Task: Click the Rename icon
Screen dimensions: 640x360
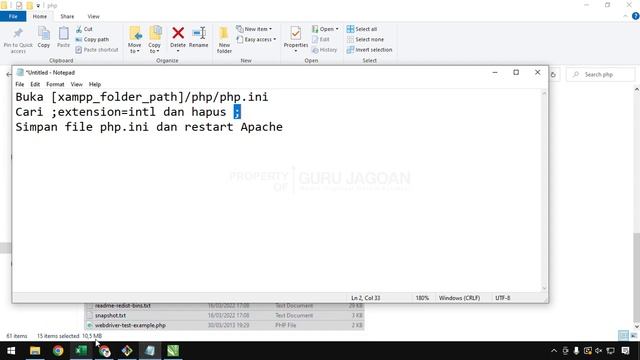Action: [x=199, y=33]
